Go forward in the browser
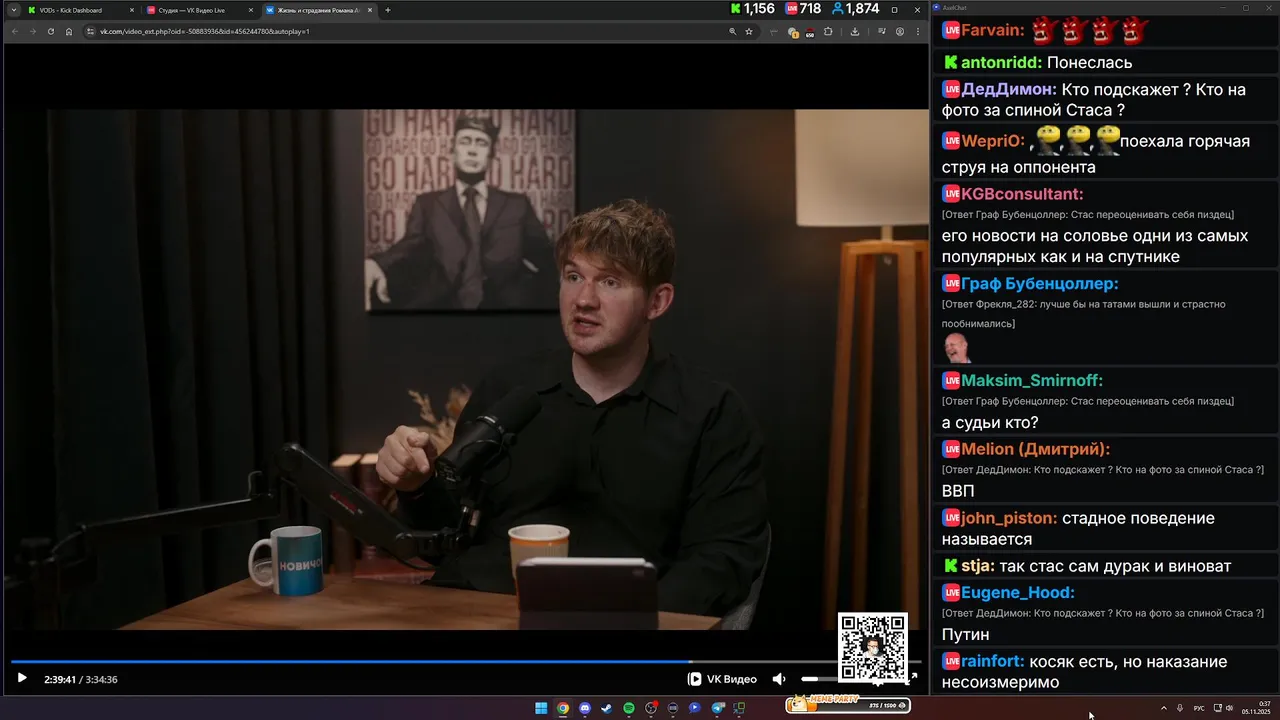Screen dimensions: 1280x720 point(32,31)
